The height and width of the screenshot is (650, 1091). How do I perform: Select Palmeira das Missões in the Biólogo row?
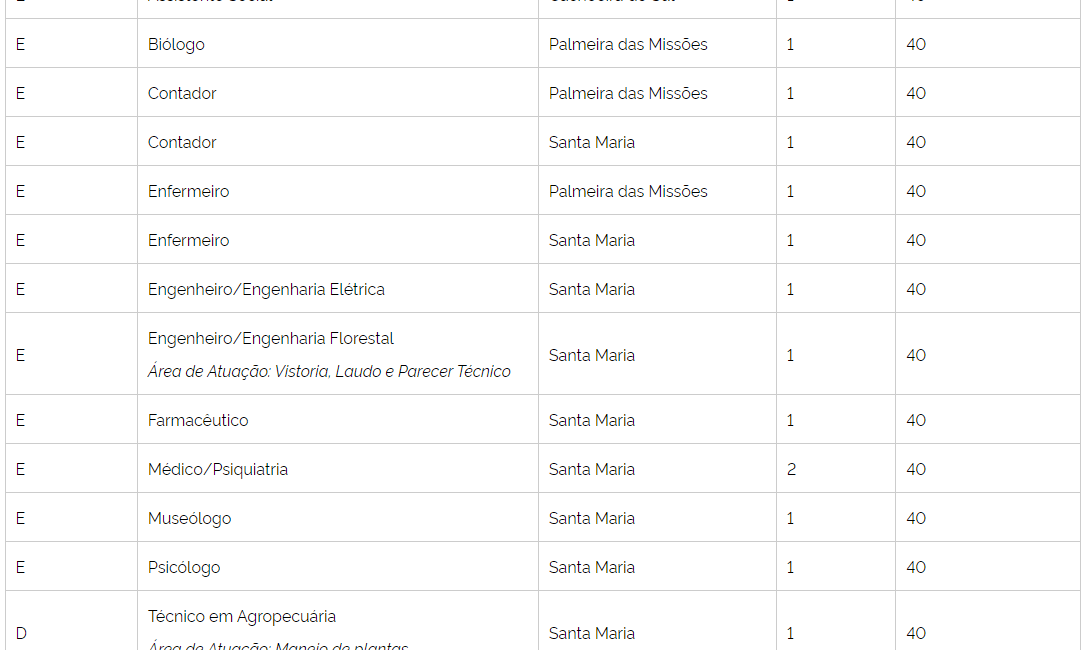[x=627, y=44]
